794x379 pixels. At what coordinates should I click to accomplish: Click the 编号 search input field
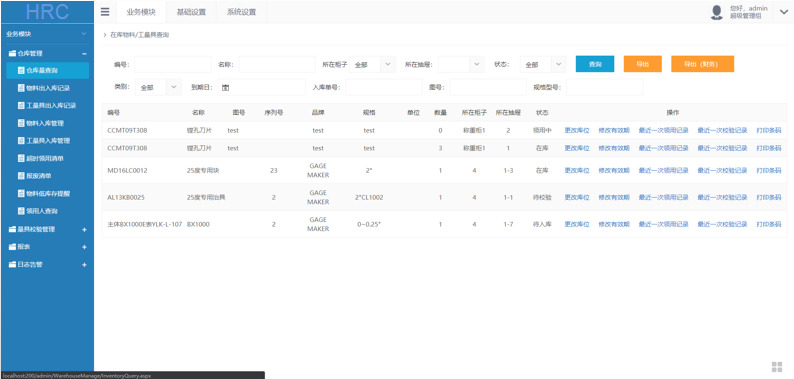point(173,64)
